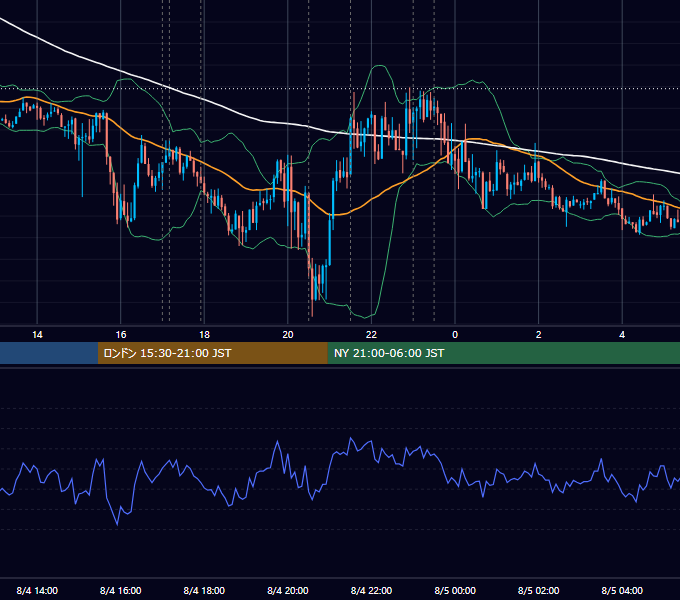Click the 8/4 14:00 date label
This screenshot has width=680, height=600.
click(x=37, y=590)
